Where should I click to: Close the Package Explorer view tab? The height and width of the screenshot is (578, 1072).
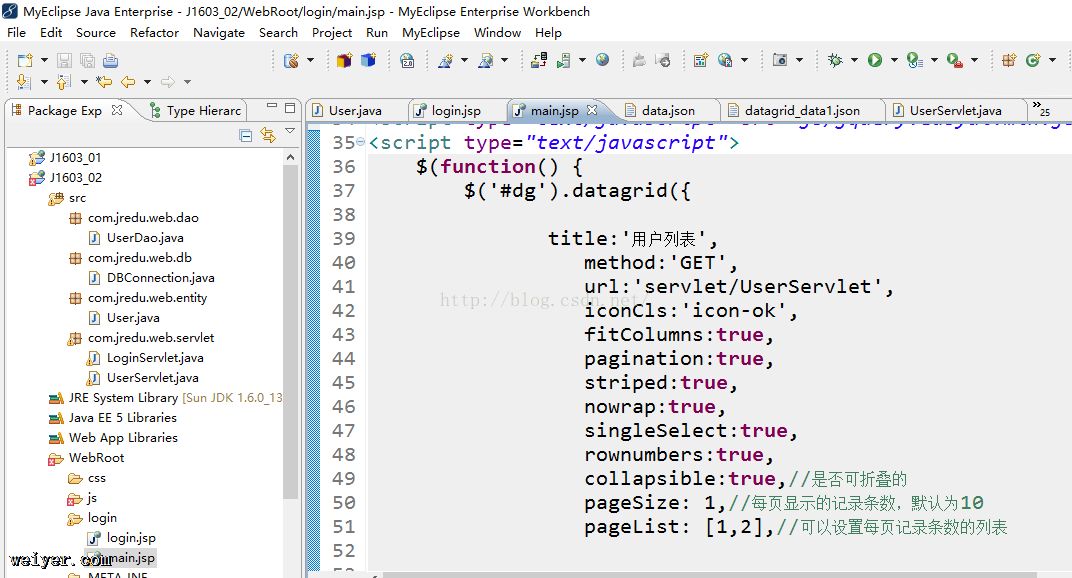[x=117, y=109]
